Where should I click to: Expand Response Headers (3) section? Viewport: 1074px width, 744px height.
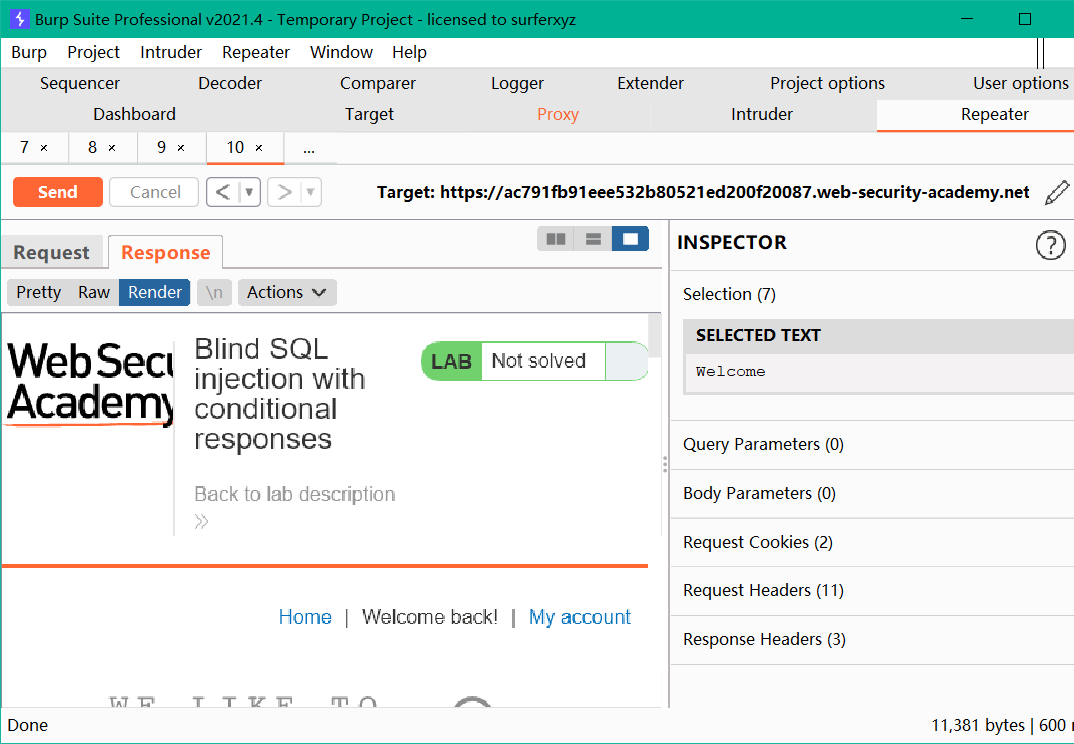[x=871, y=640]
